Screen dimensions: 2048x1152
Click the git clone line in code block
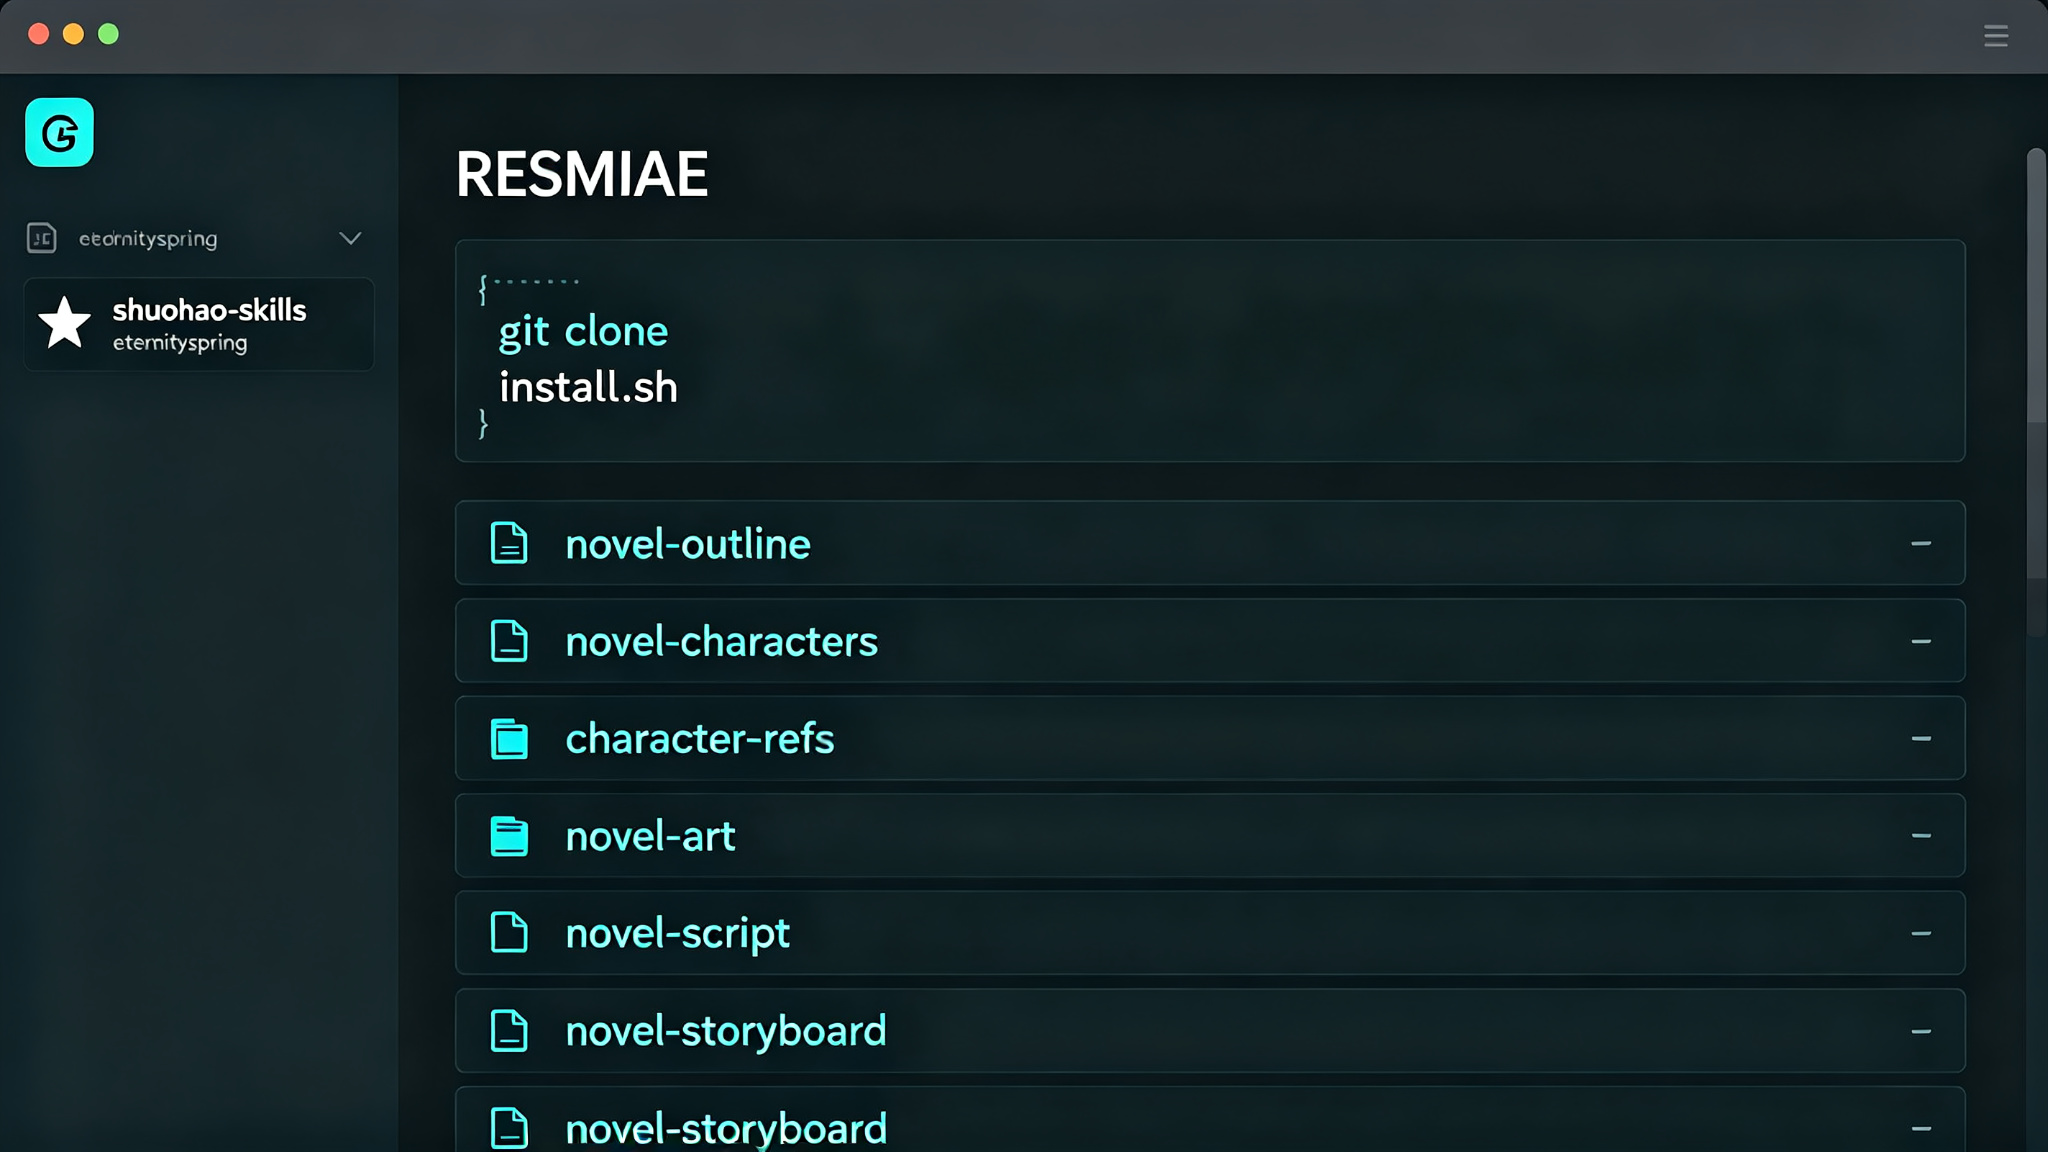tap(583, 332)
